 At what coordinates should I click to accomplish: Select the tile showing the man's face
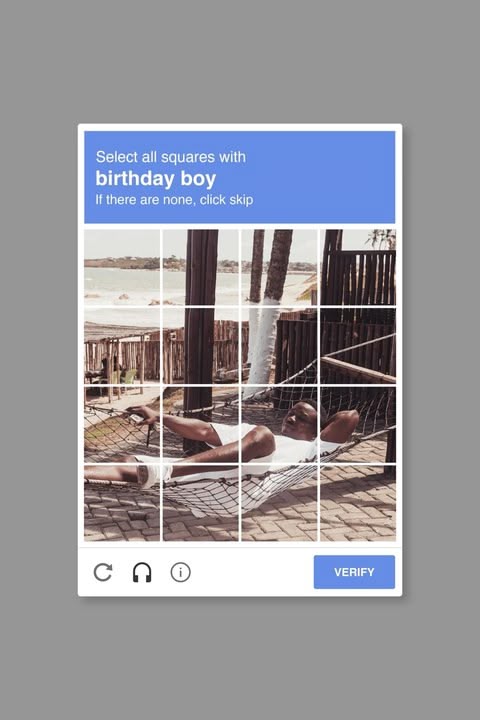click(x=279, y=425)
